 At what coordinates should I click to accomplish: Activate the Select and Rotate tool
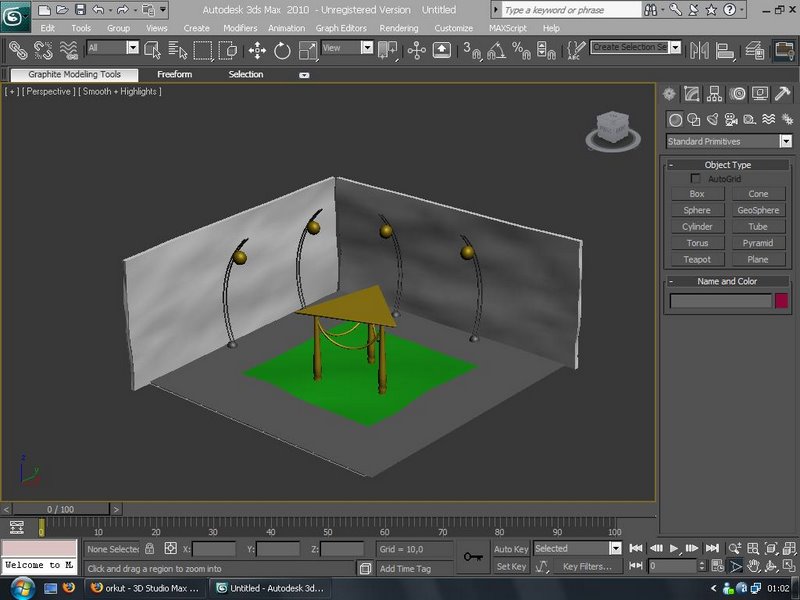point(282,50)
